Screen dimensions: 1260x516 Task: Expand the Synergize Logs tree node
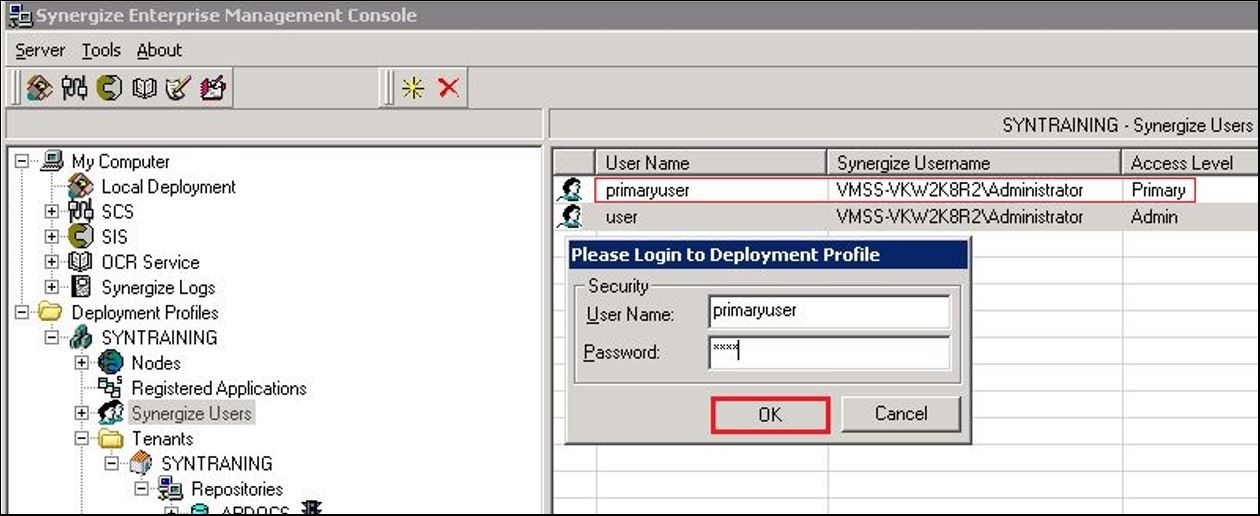52,287
